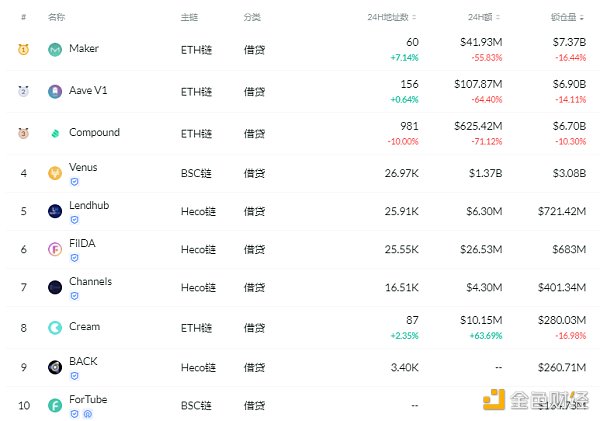Sort by the 24H地址数 column arrows

click(414, 18)
